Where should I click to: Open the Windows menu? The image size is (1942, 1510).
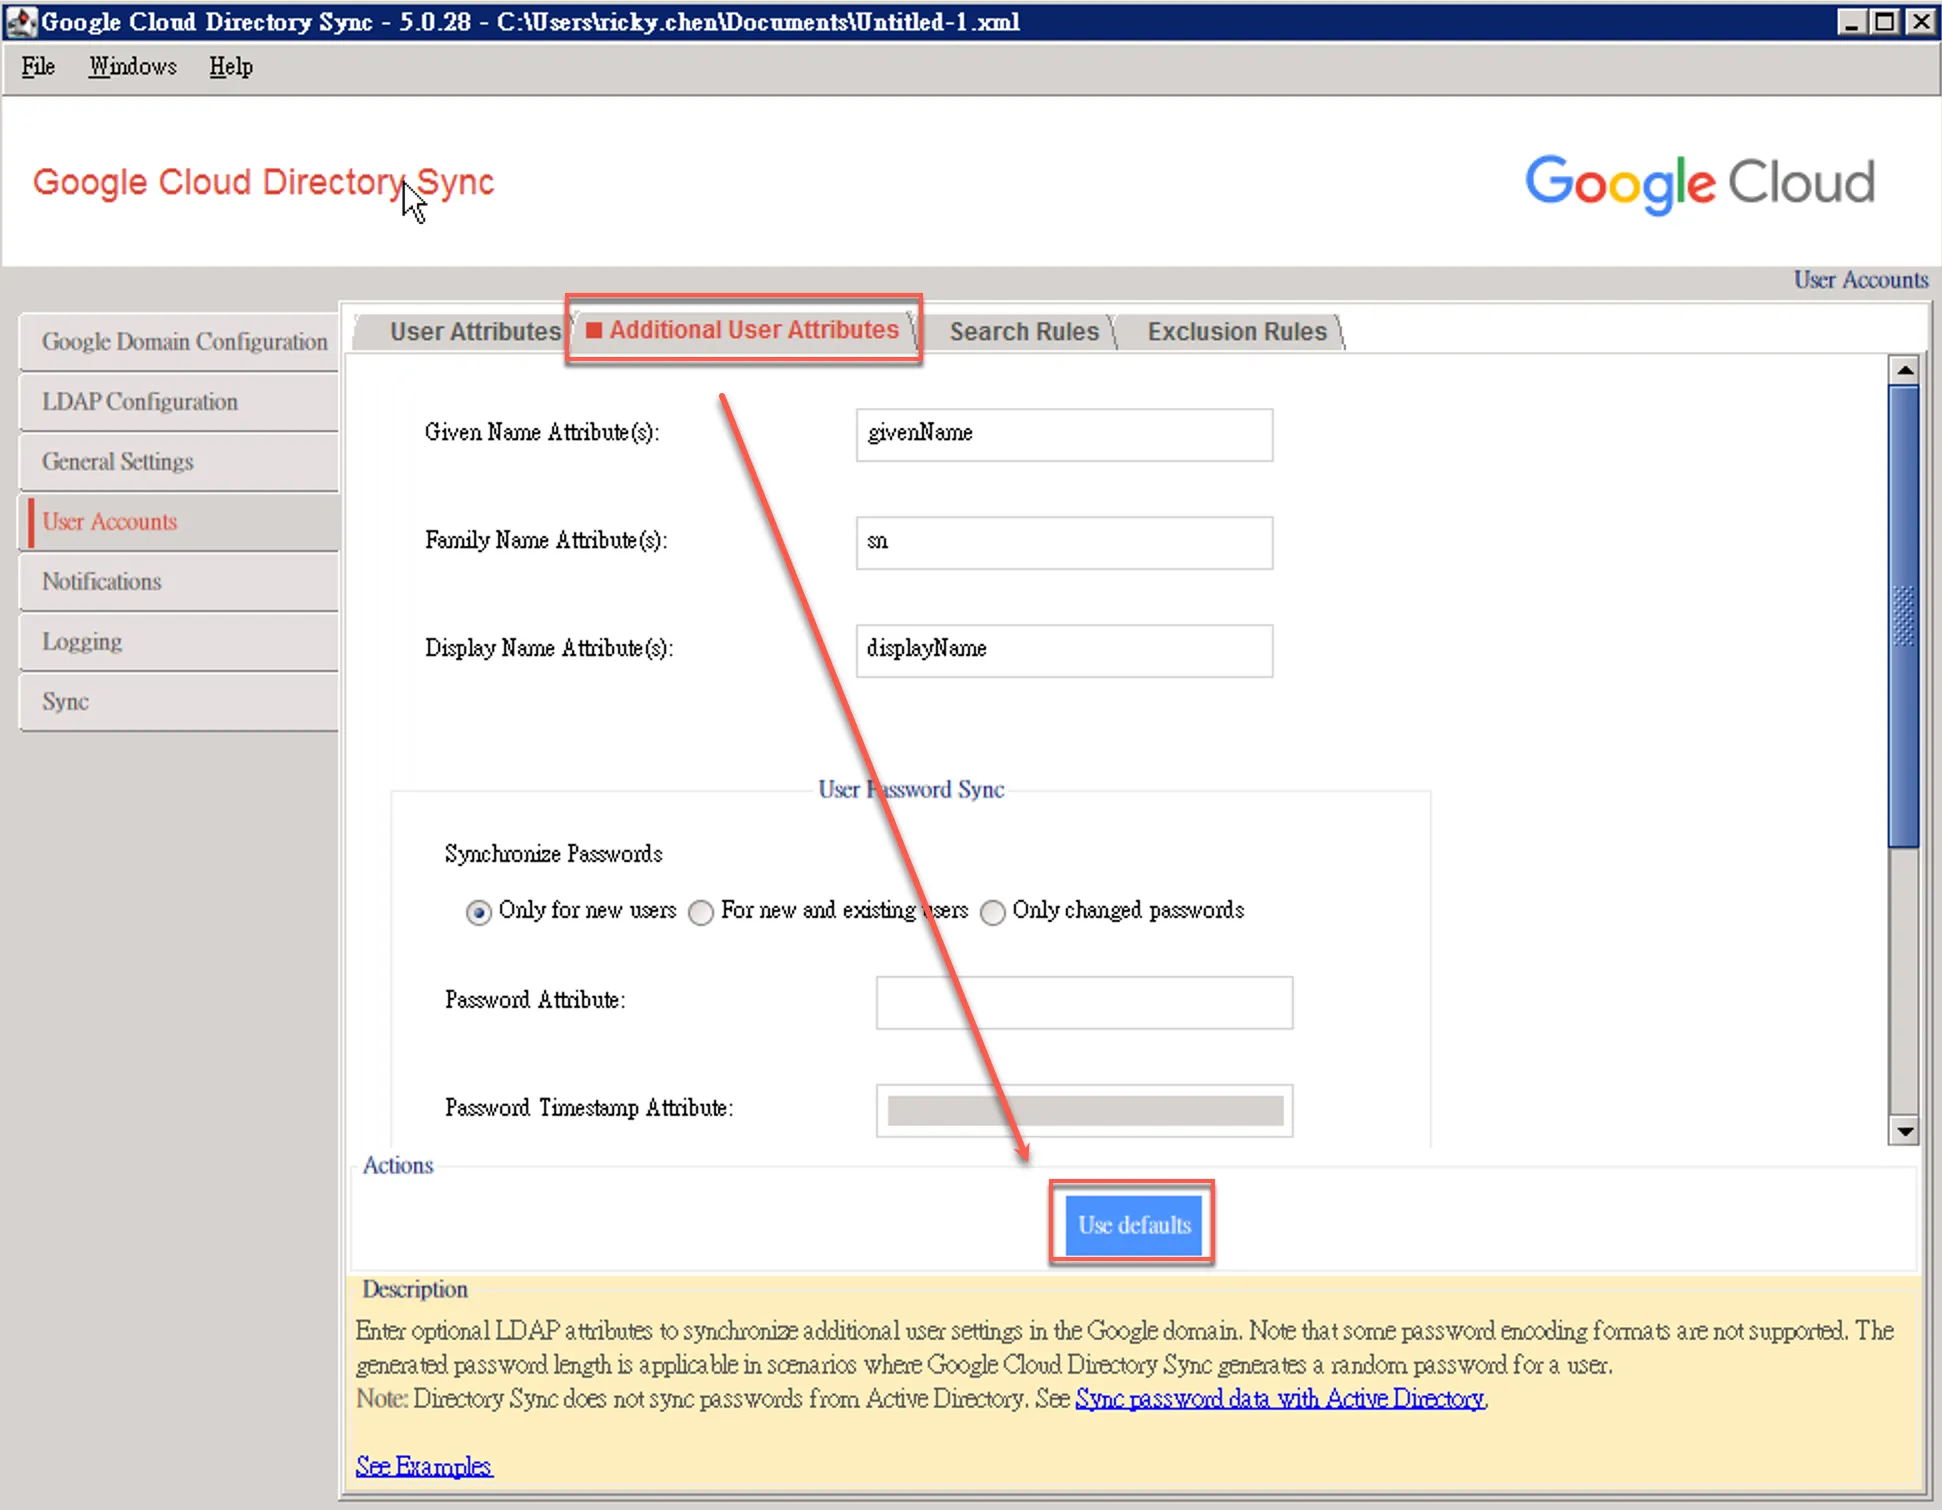[132, 67]
